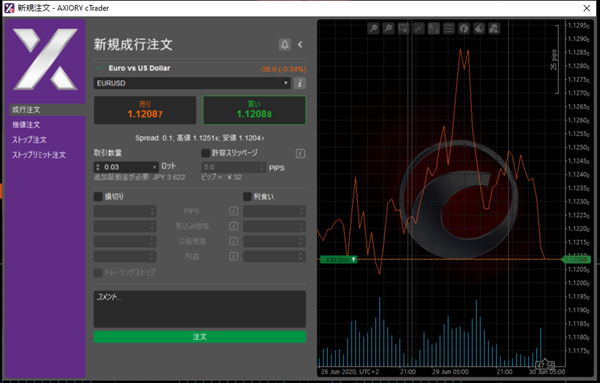Open the line chart type icon

(x=419, y=28)
